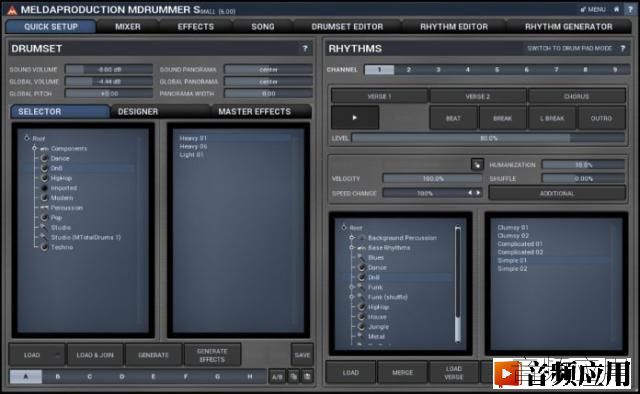Select rhythm channel 2
Image resolution: width=640 pixels, height=394 pixels.
pyautogui.click(x=409, y=70)
